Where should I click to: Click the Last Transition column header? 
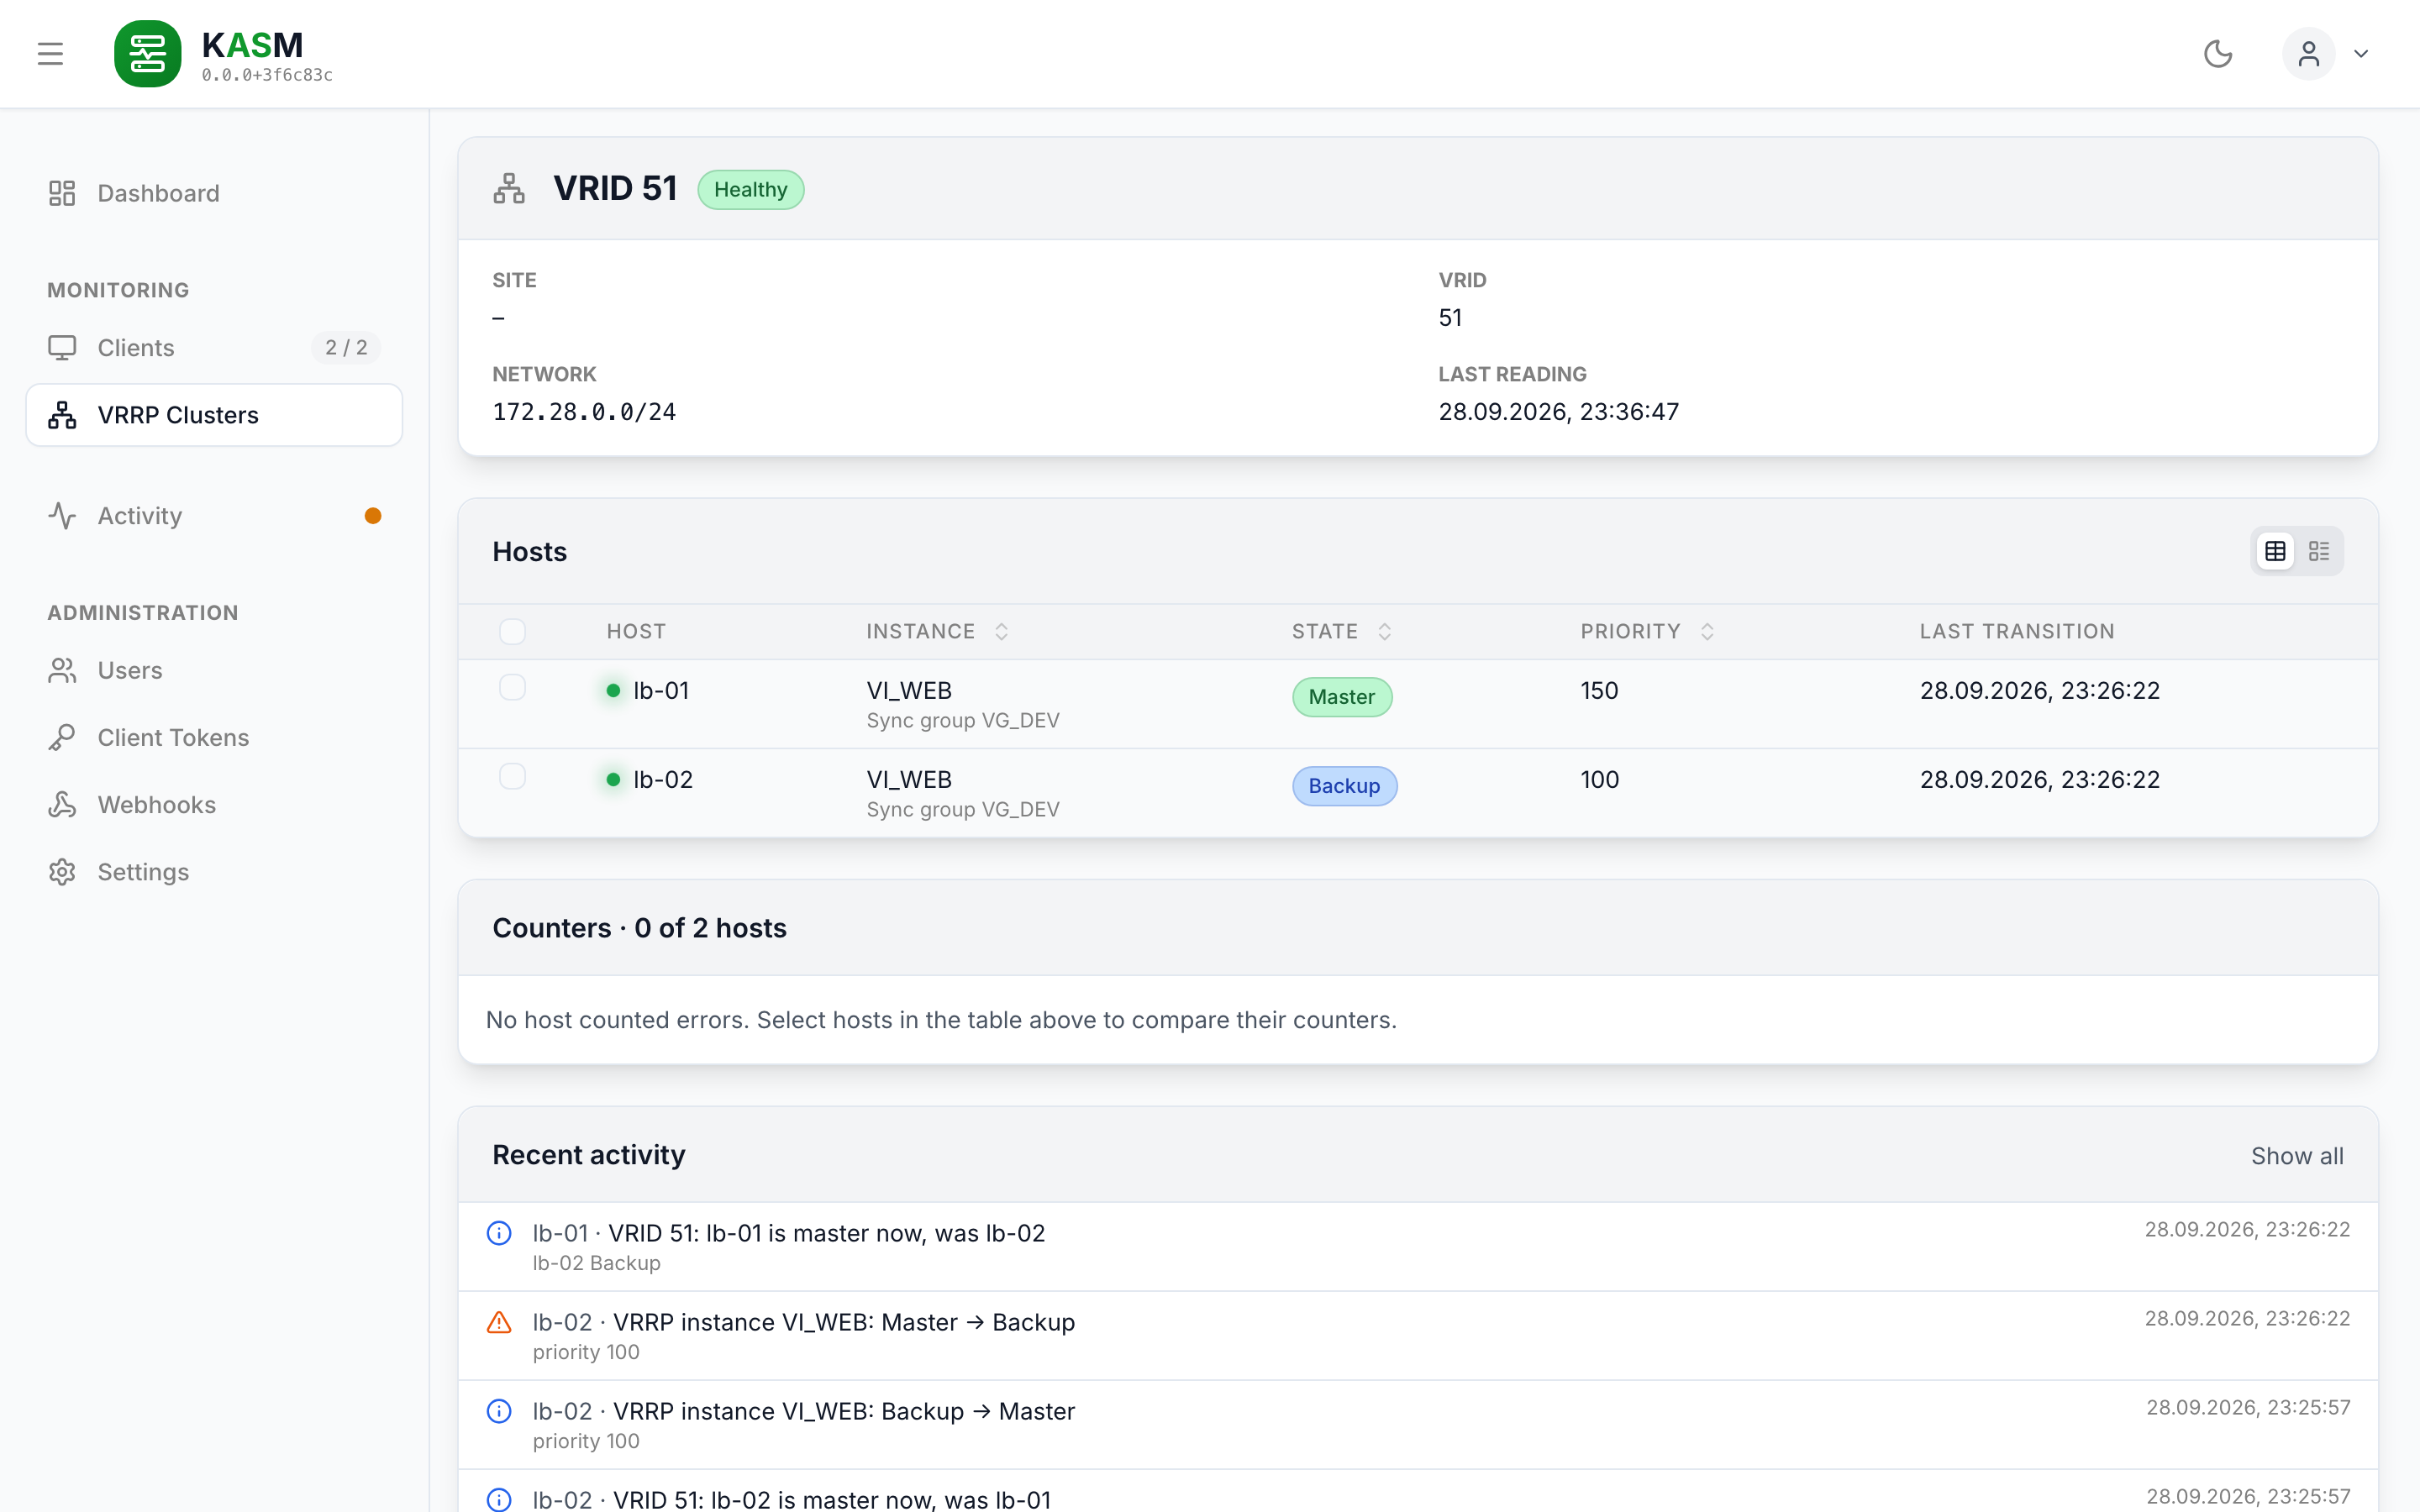pos(2017,632)
